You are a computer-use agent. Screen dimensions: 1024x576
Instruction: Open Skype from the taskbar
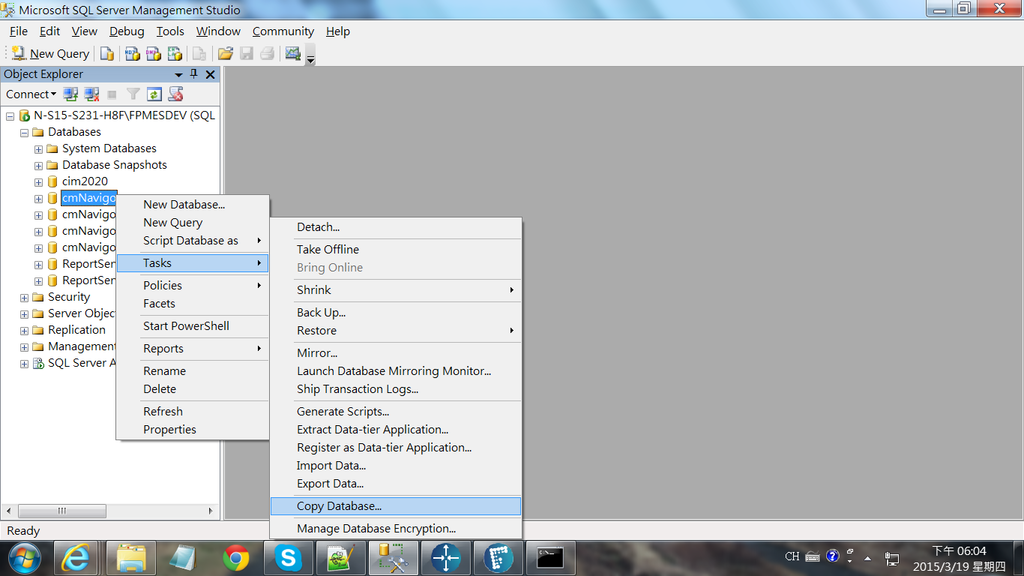coord(288,559)
